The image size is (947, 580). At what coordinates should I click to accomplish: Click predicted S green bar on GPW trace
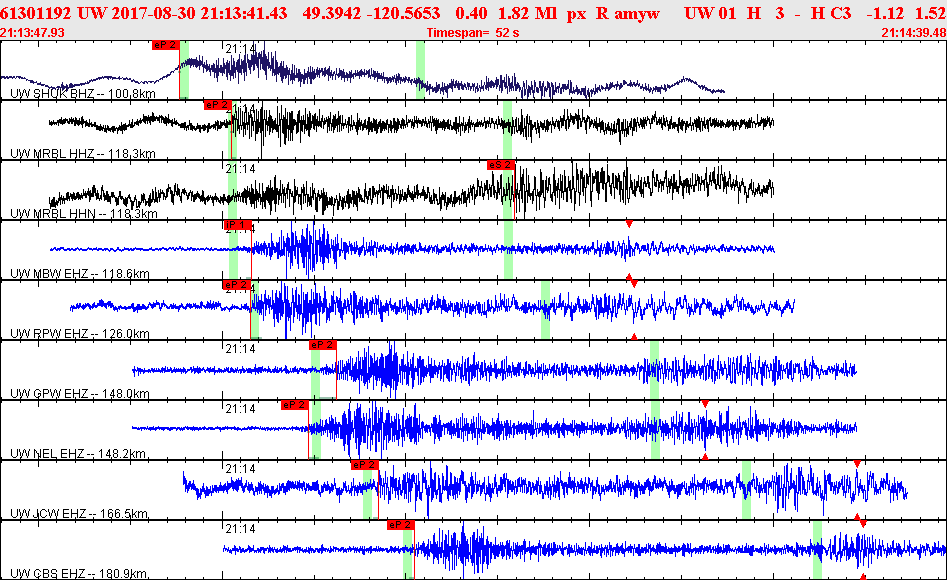tap(654, 369)
